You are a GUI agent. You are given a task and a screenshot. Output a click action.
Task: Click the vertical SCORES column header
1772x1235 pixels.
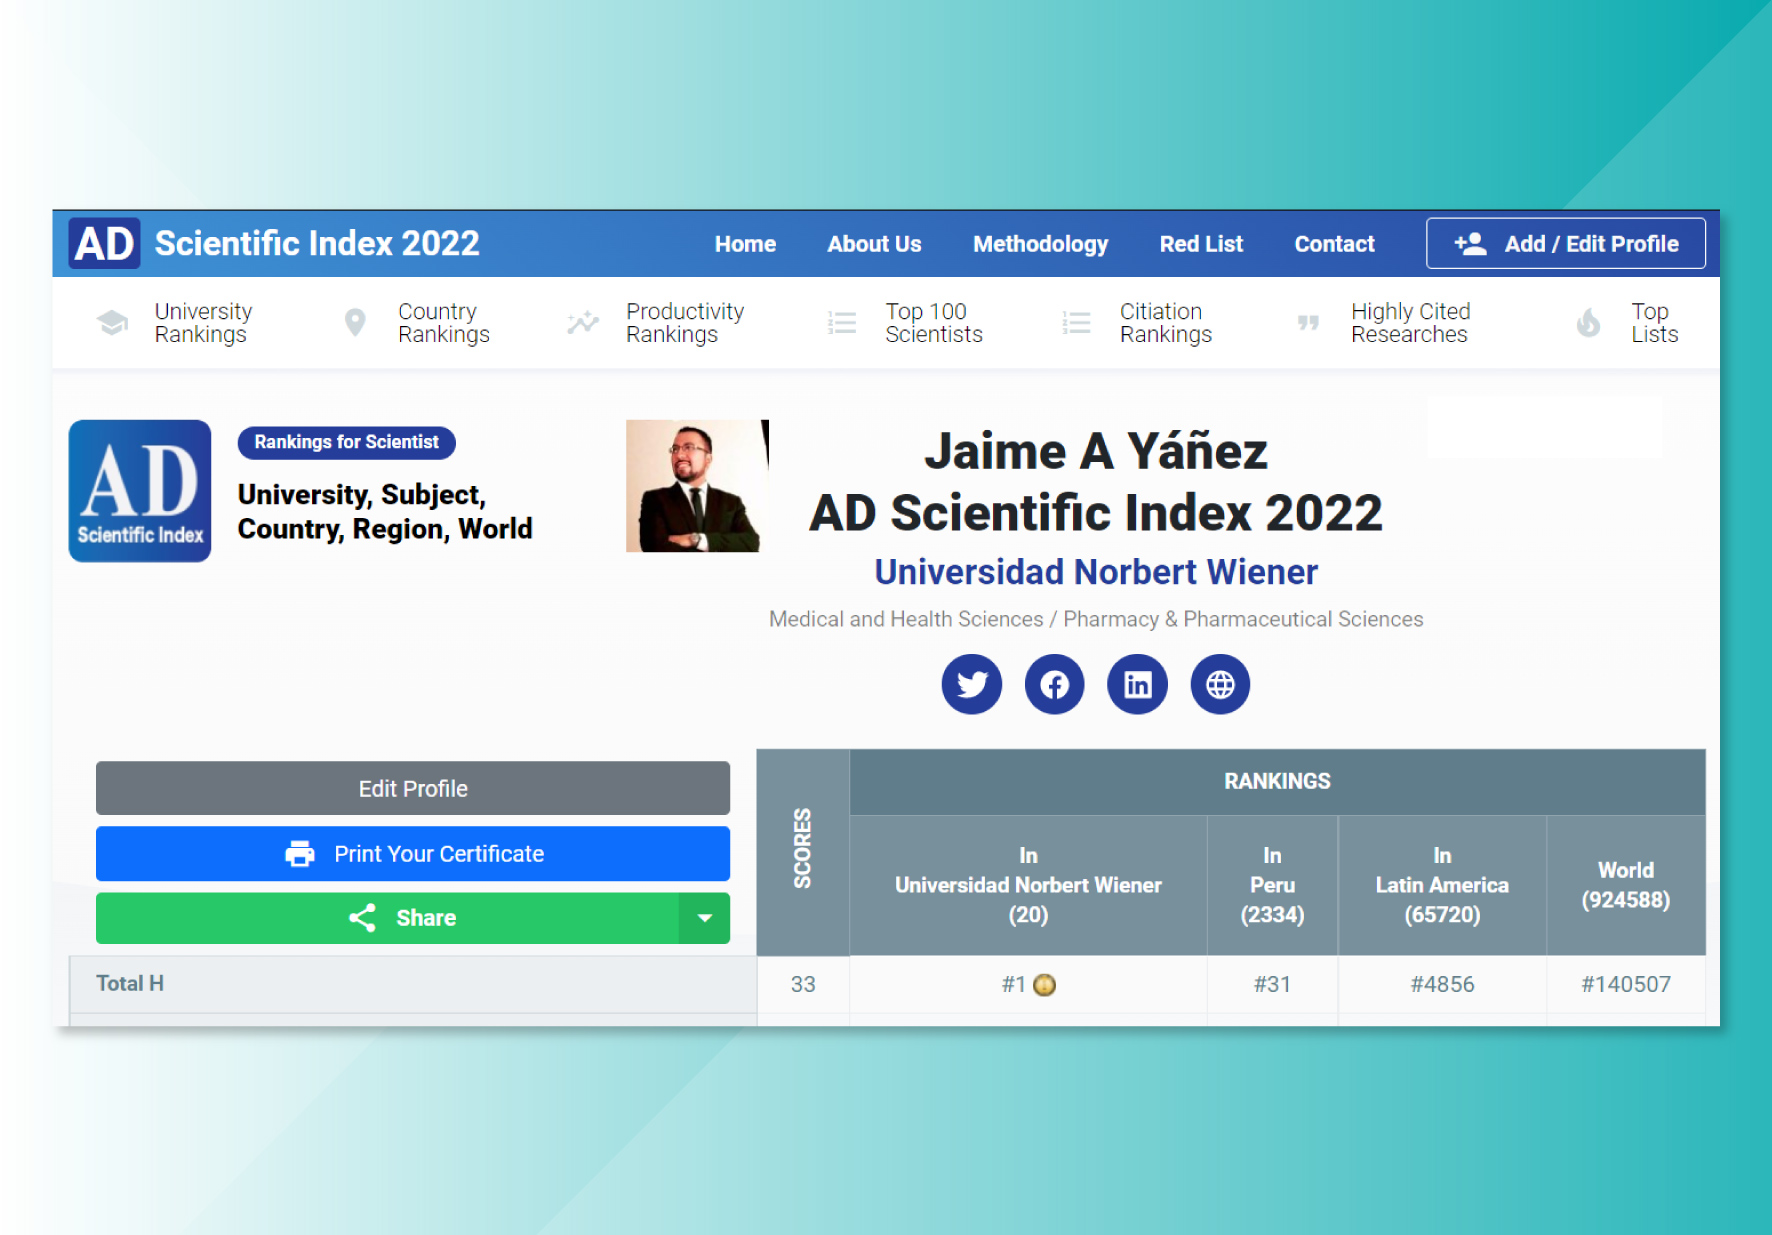[x=803, y=852]
